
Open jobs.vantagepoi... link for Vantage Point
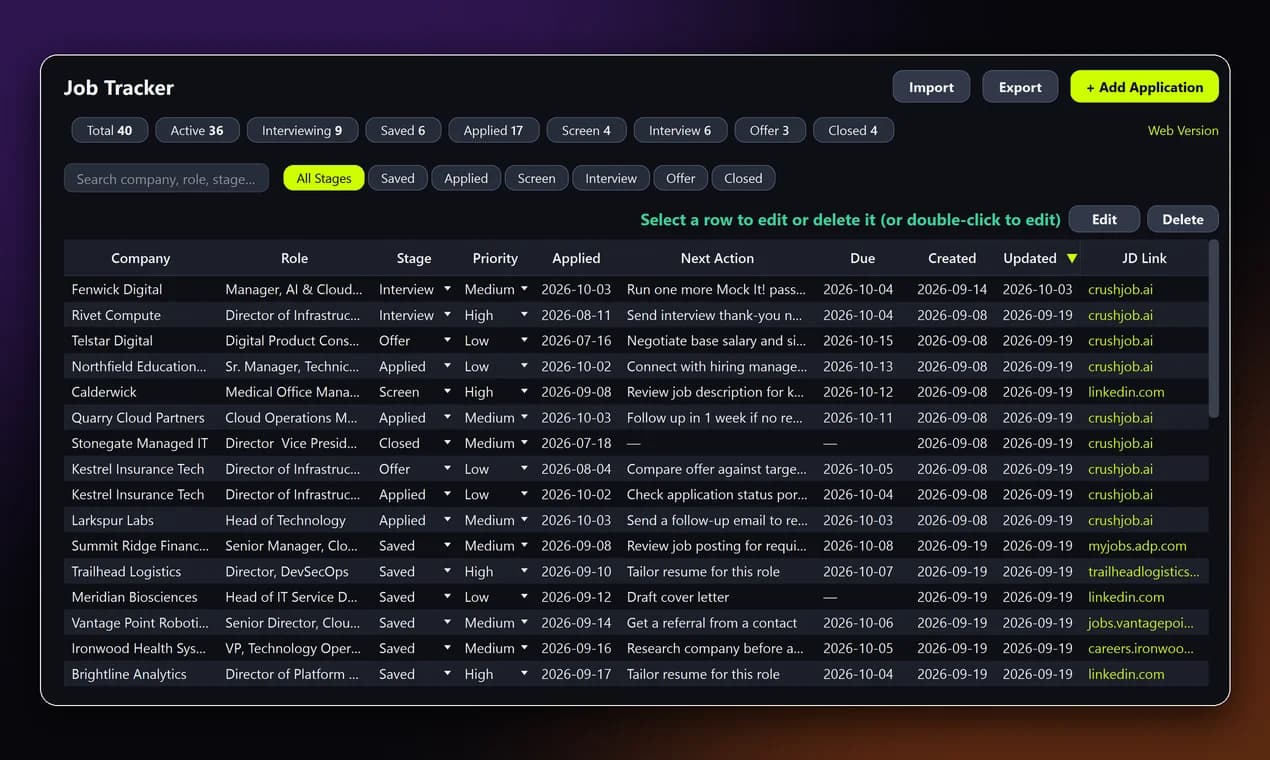pos(1141,623)
